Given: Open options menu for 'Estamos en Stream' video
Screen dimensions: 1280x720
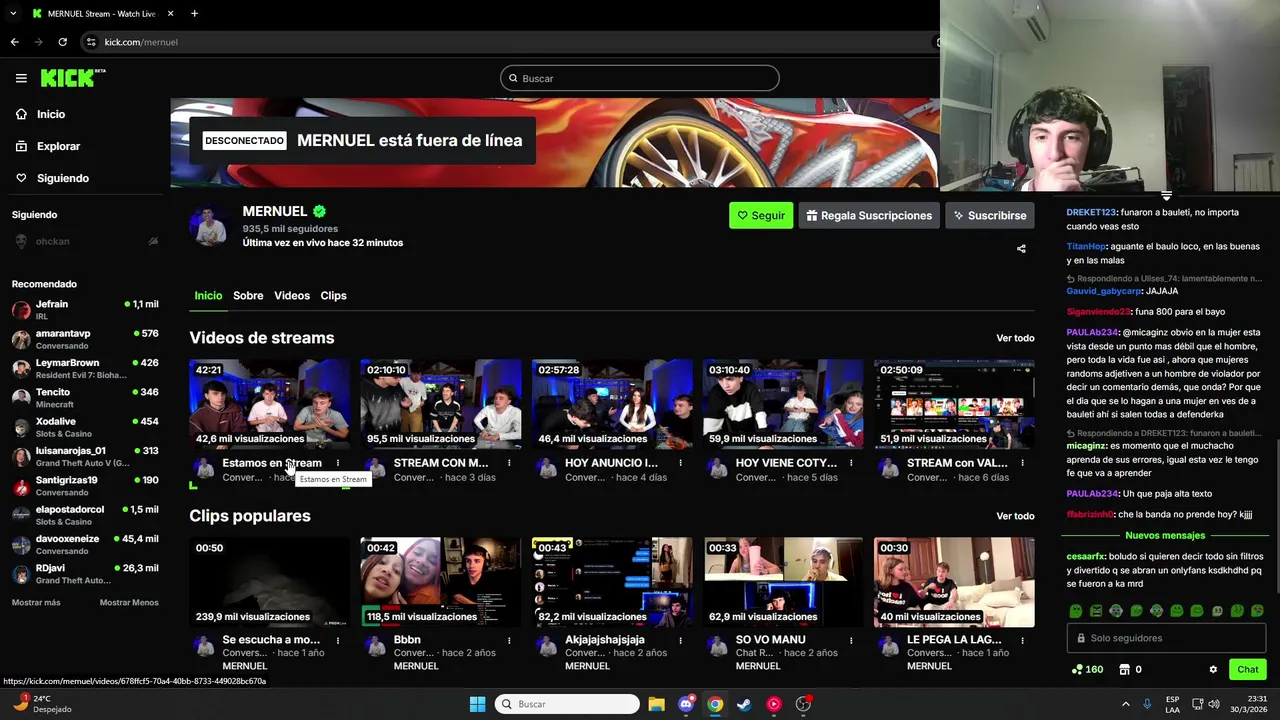Looking at the screenshot, I should 338,463.
